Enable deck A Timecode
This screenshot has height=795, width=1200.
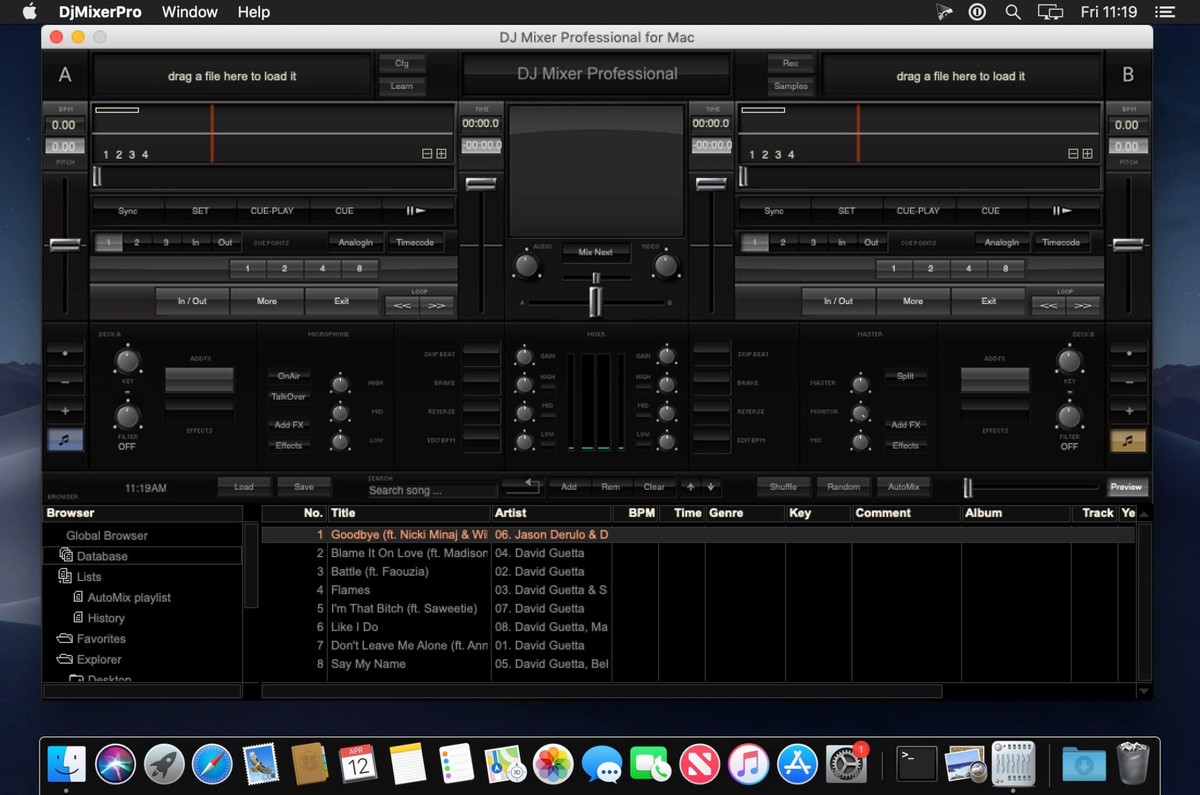415,242
